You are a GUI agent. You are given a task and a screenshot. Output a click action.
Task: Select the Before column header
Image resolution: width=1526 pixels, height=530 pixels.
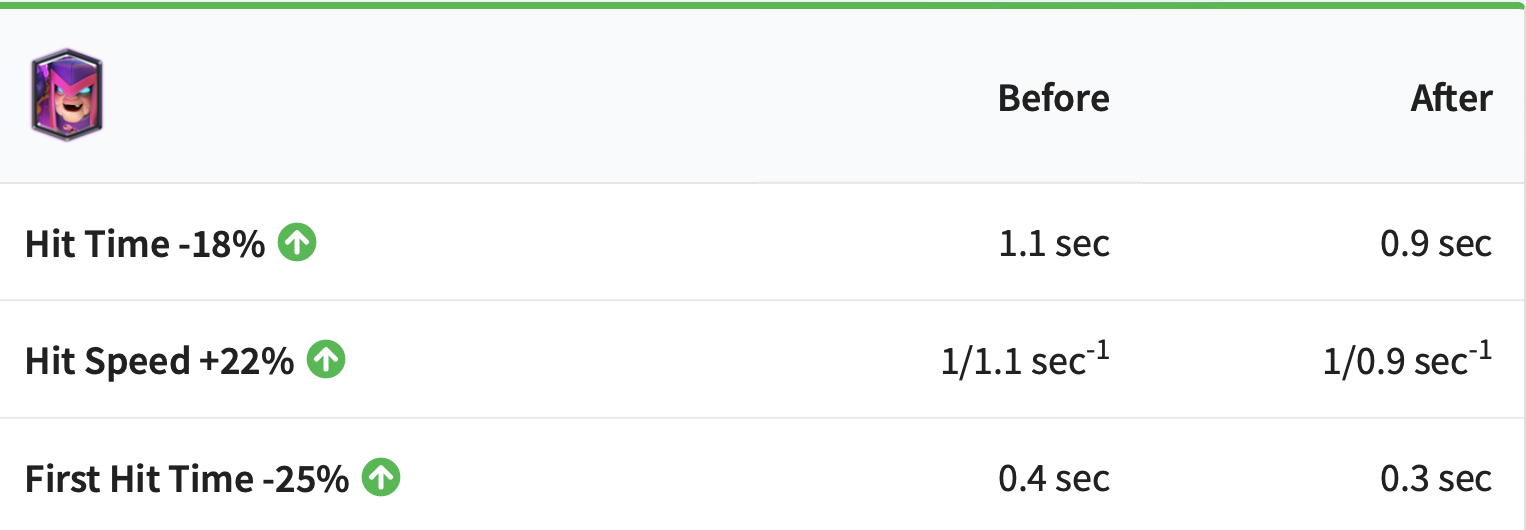(x=1053, y=98)
